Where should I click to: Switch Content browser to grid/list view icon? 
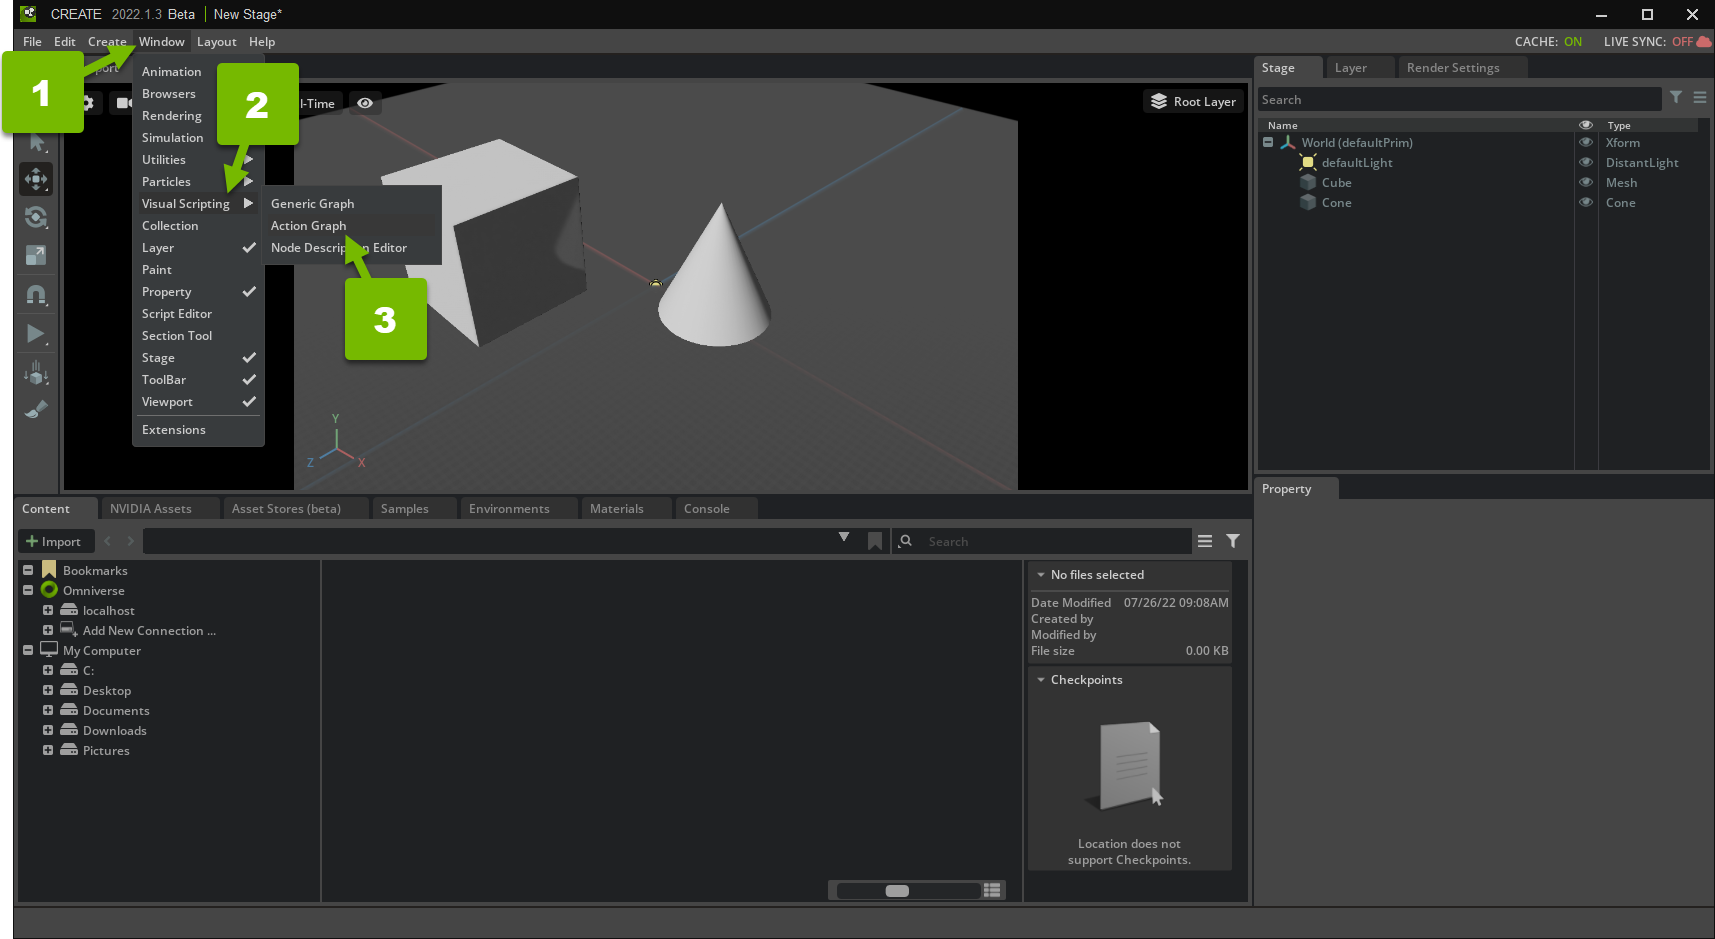(x=992, y=890)
